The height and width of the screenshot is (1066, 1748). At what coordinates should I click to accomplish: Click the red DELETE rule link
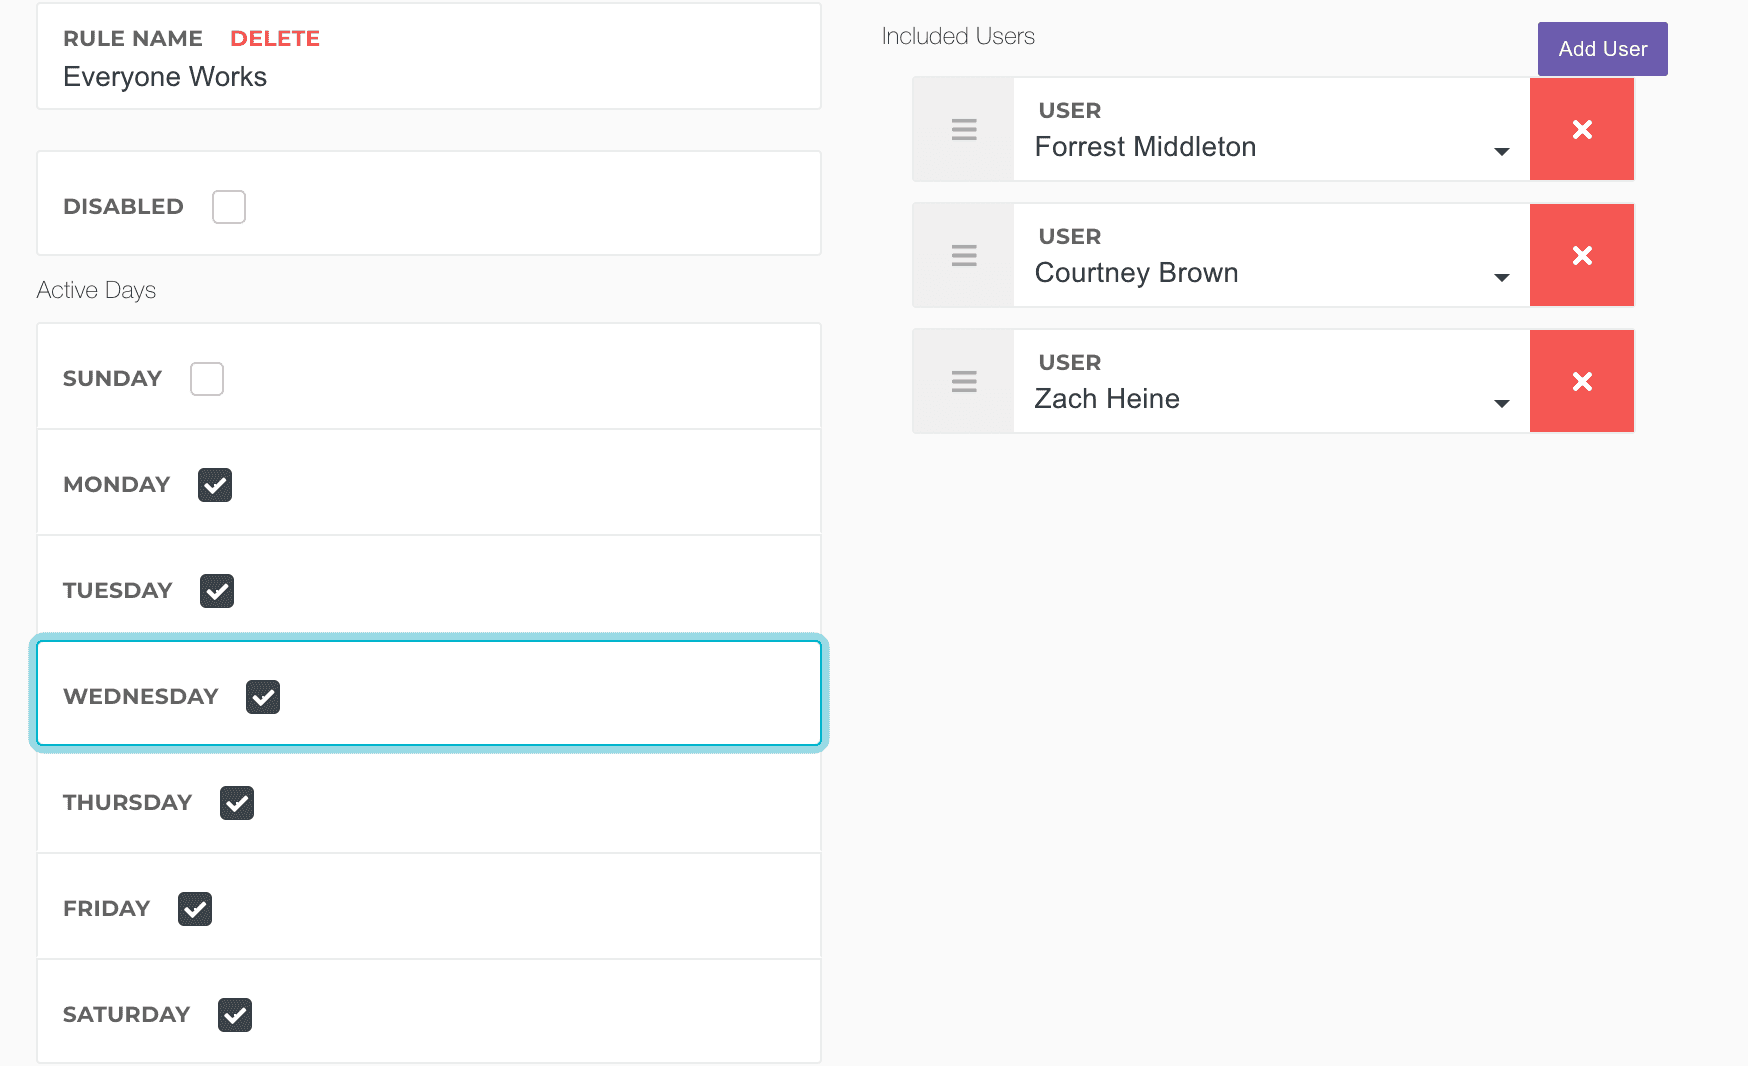click(275, 38)
